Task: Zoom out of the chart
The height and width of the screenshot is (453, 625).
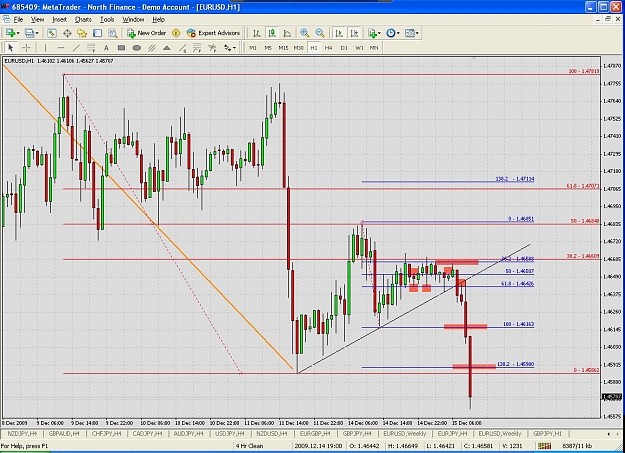Action: [x=320, y=33]
